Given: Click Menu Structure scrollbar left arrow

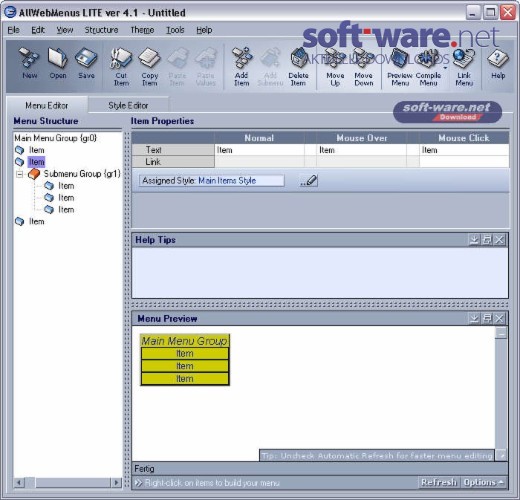Looking at the screenshot, I should (19, 482).
